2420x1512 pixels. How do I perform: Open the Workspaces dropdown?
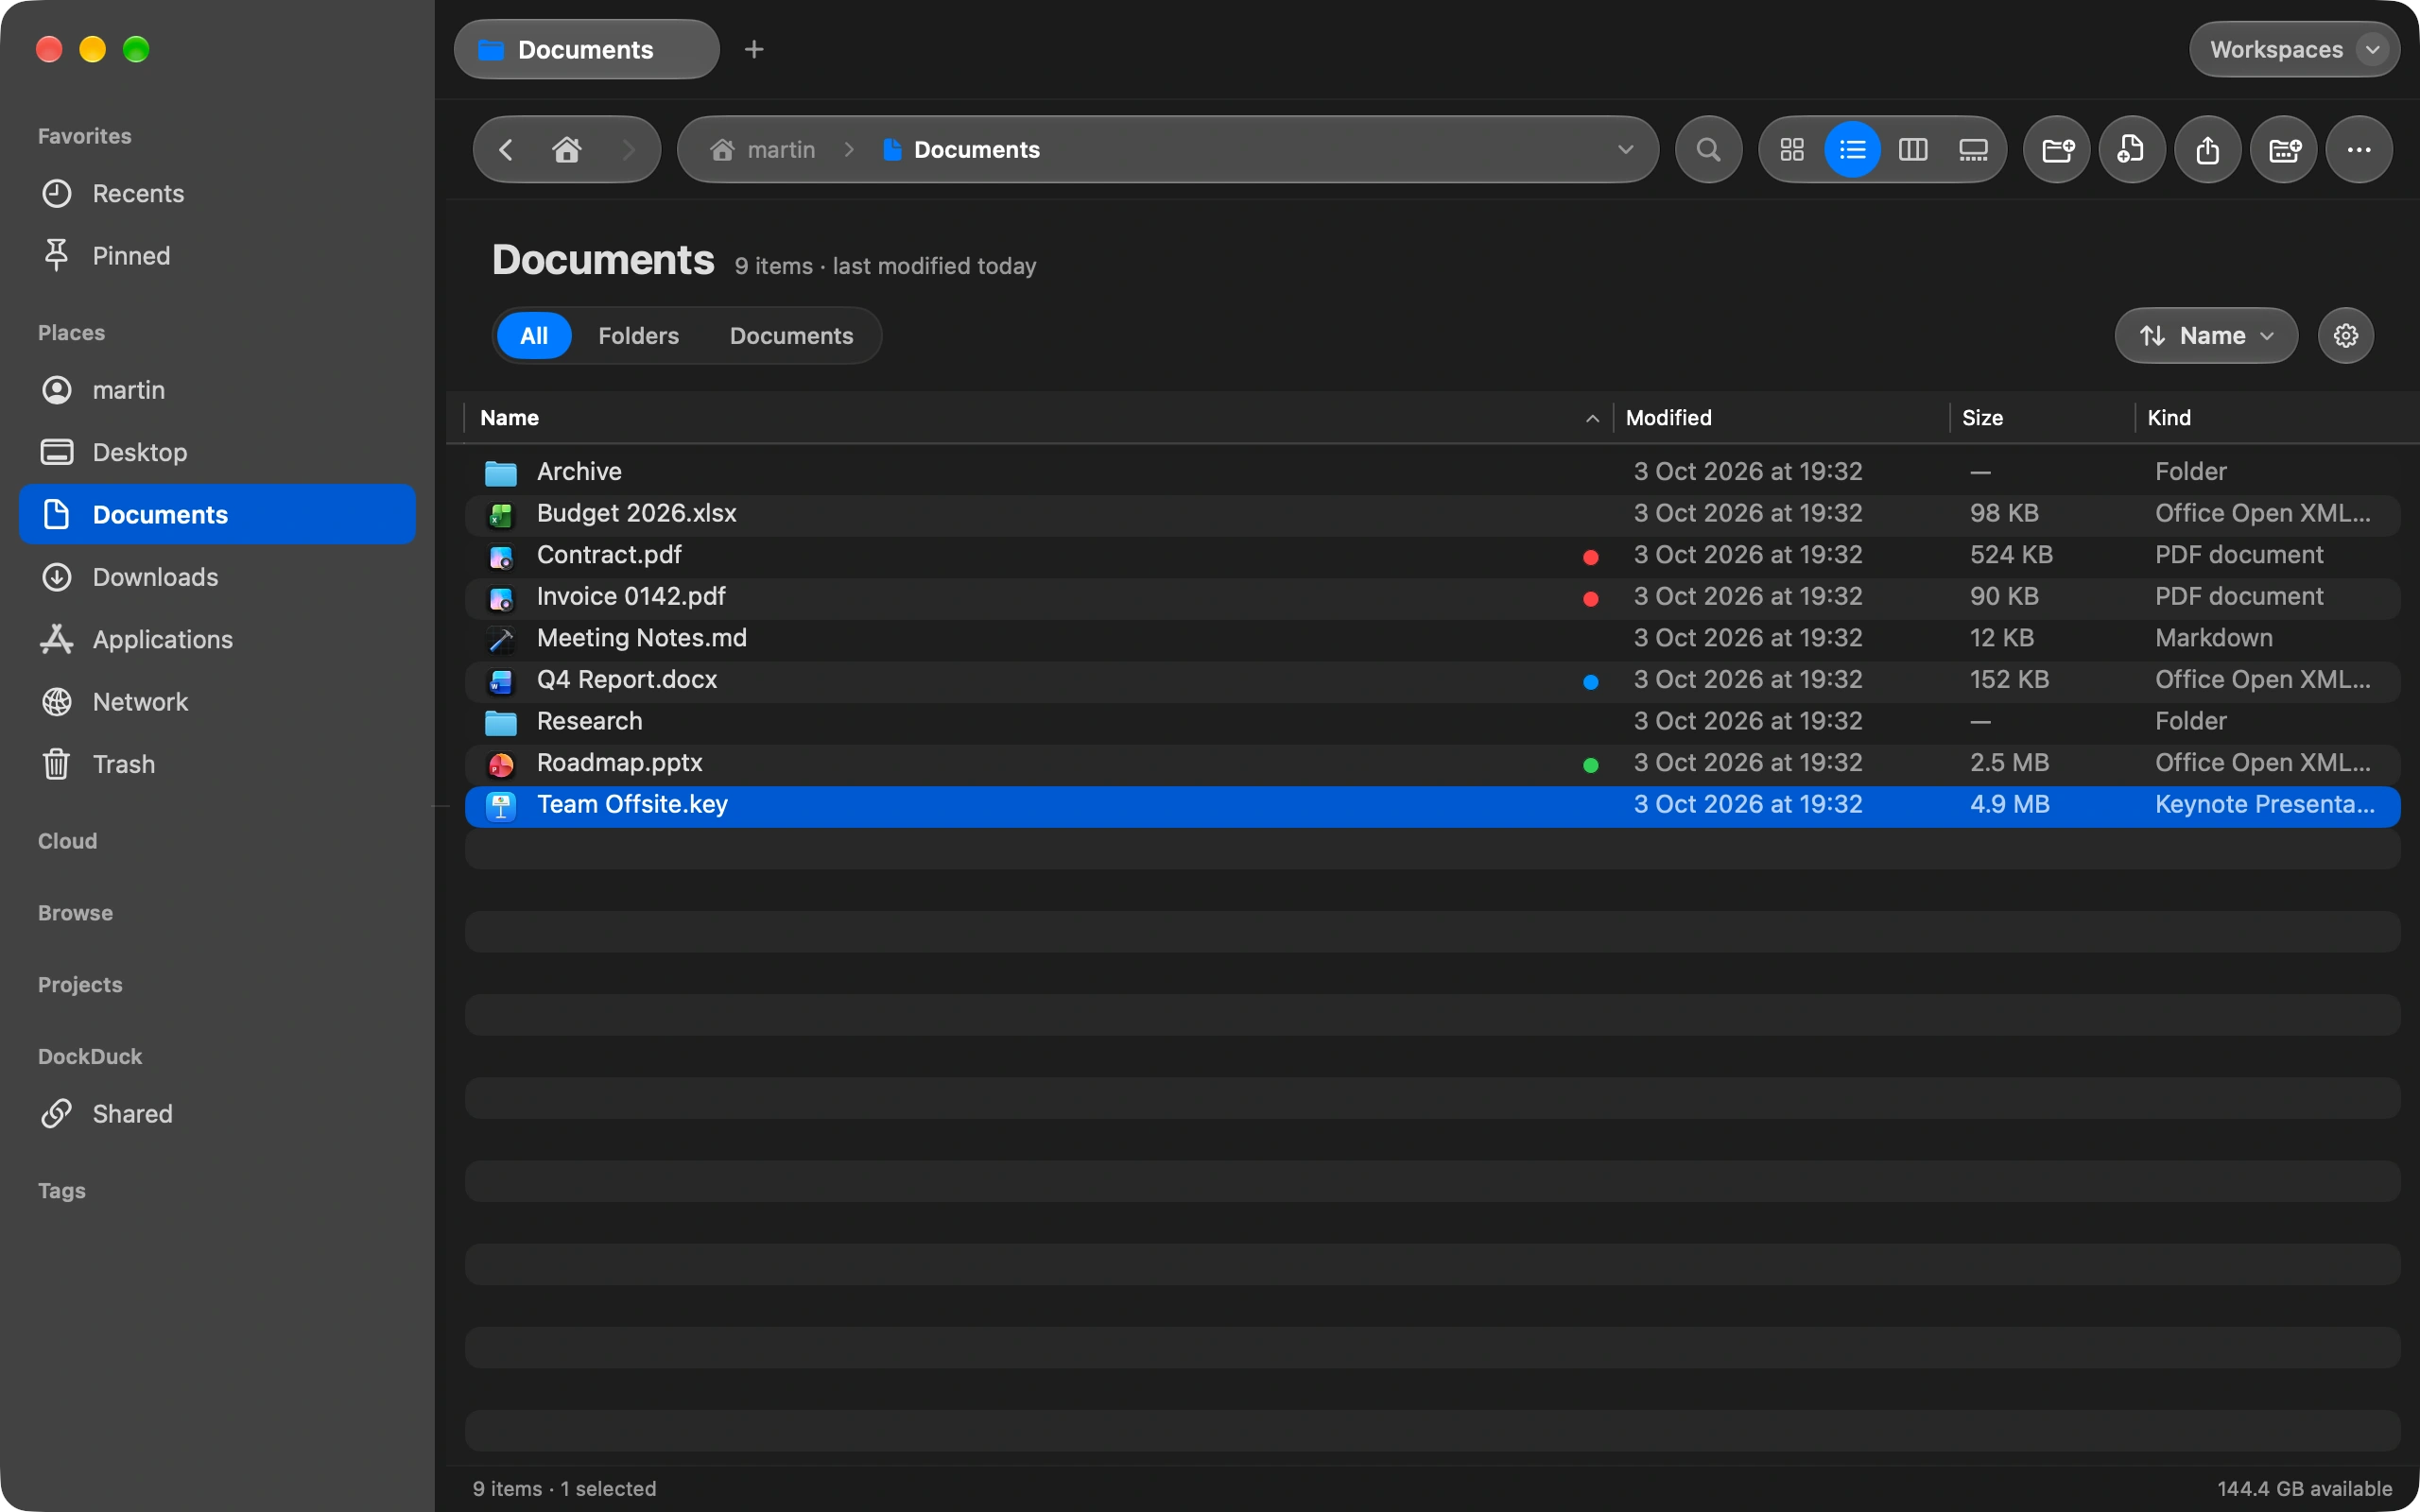[x=2293, y=49]
